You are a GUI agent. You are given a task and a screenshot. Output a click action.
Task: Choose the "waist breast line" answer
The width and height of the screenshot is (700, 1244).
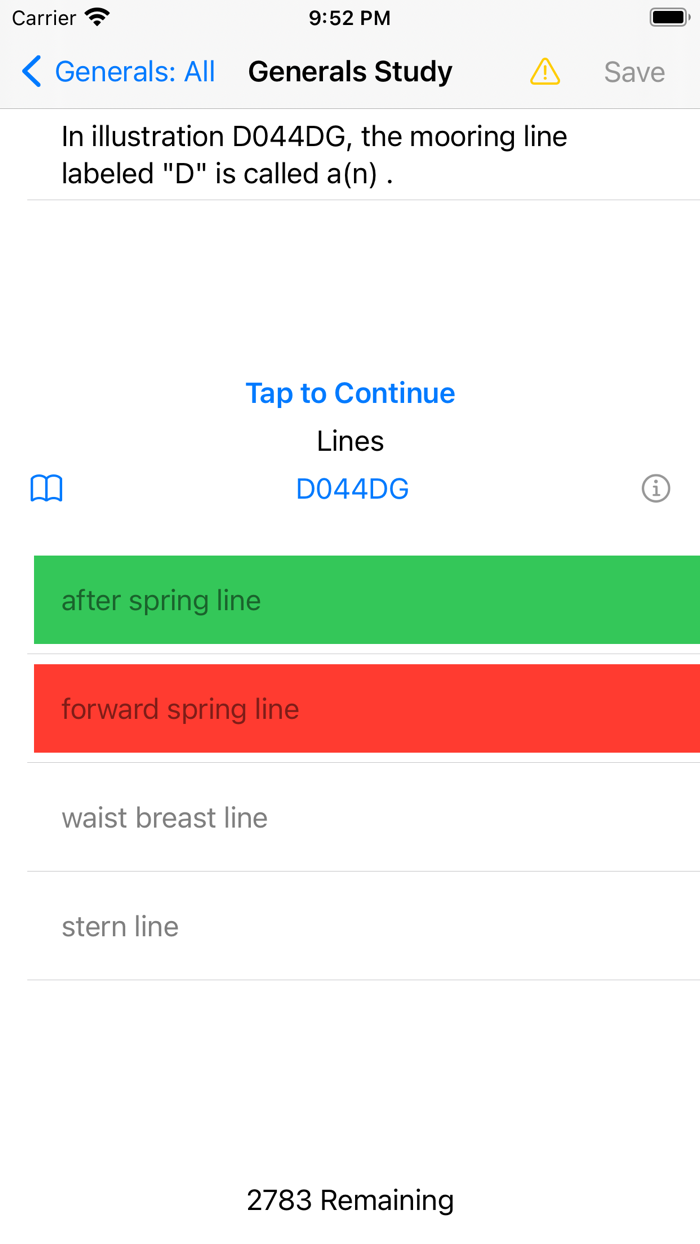click(x=164, y=818)
